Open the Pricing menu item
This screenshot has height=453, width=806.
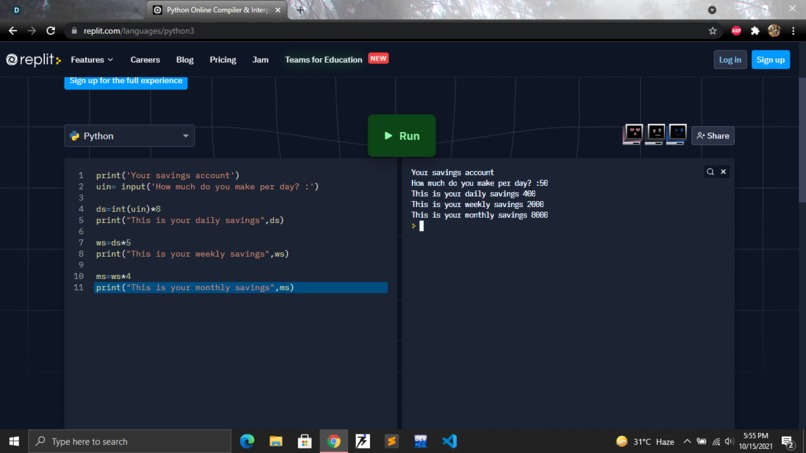pos(223,60)
